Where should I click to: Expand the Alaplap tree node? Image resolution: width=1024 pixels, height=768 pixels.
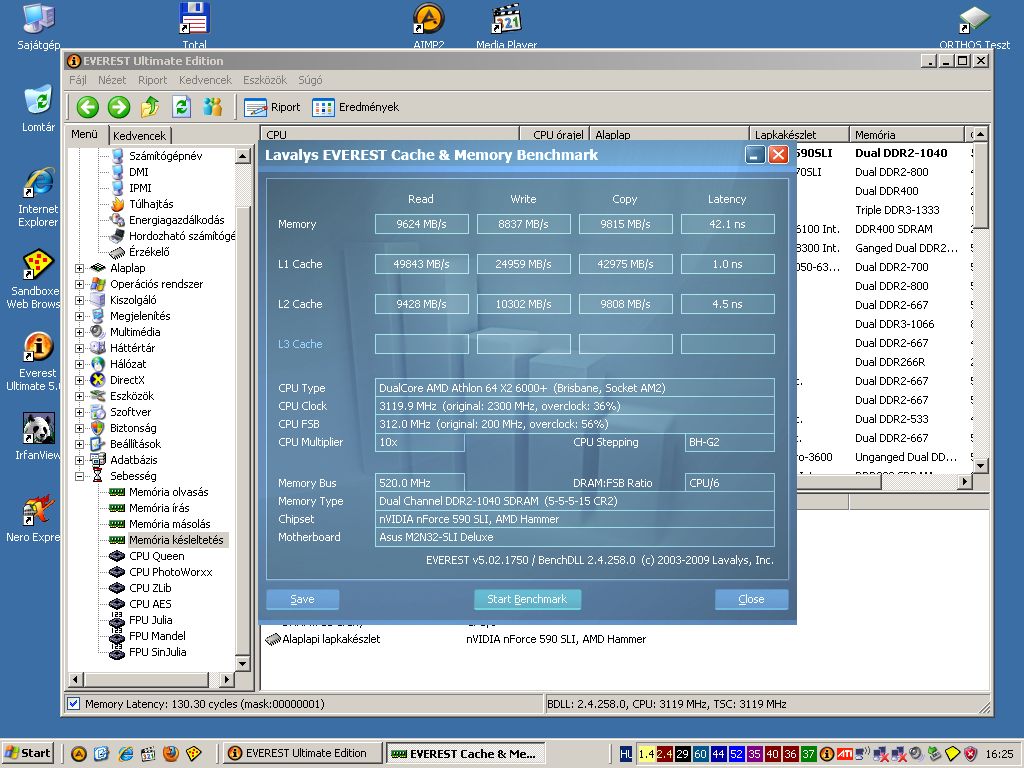coord(80,268)
